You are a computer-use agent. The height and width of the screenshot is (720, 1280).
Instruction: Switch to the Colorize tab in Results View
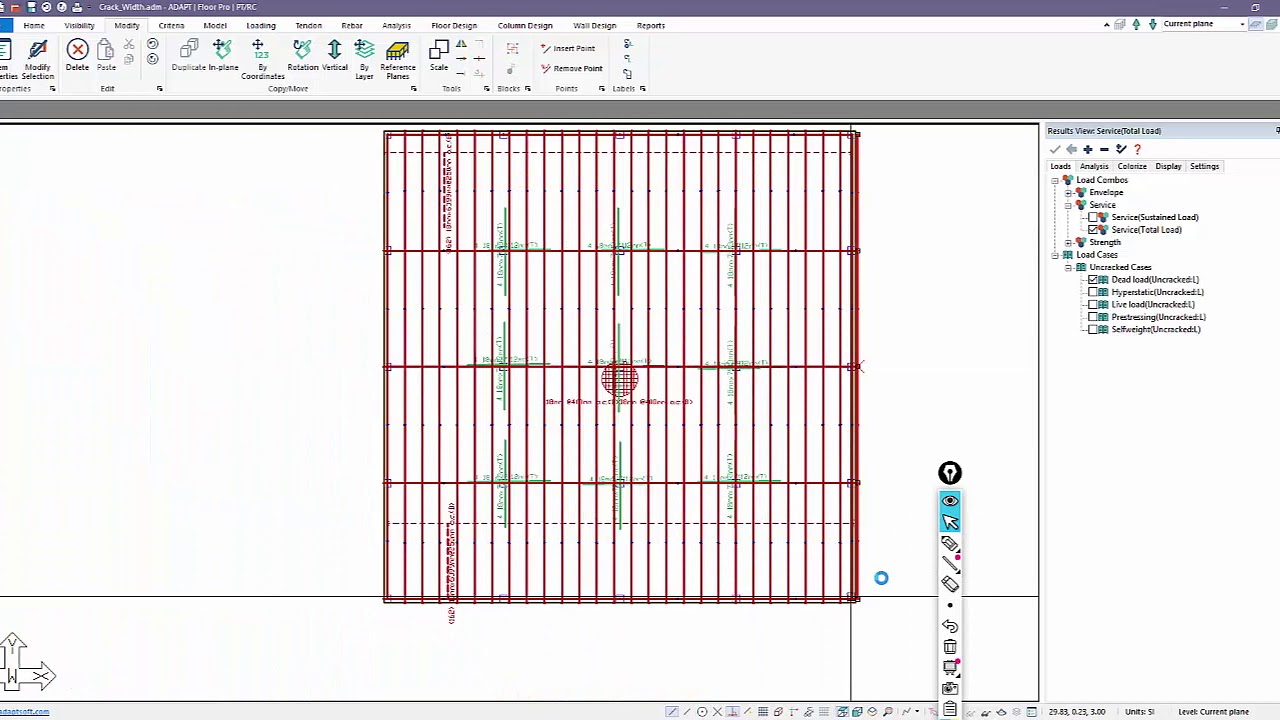pyautogui.click(x=1132, y=166)
